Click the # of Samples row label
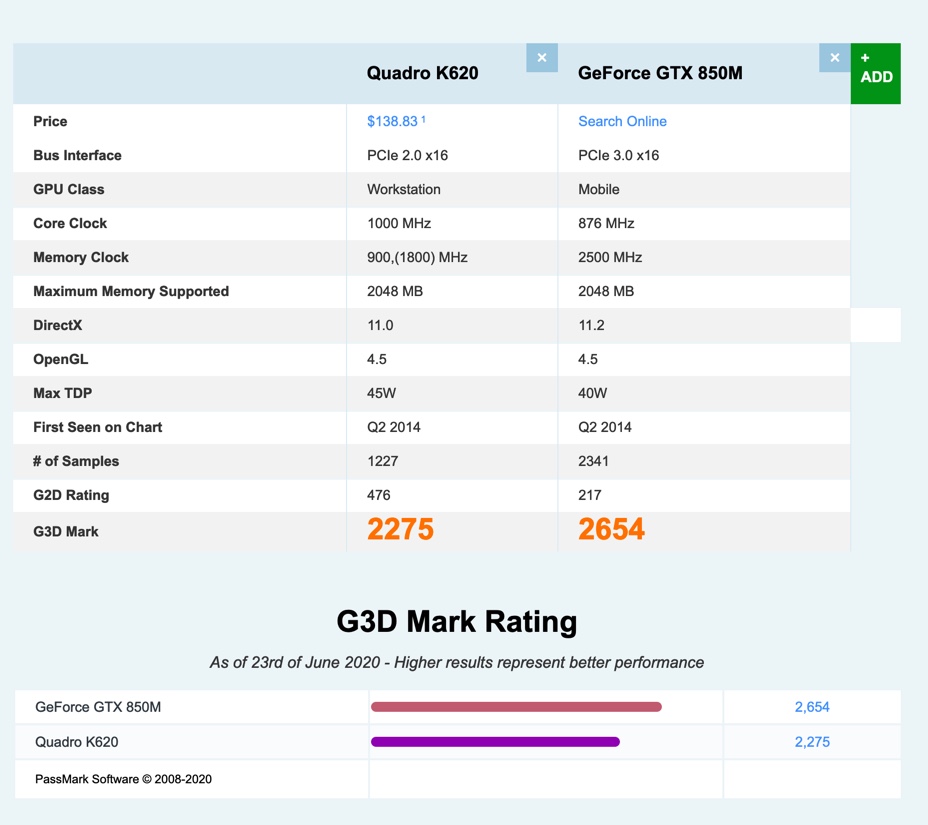Screen dimensions: 928x825 pyautogui.click(x=76, y=461)
